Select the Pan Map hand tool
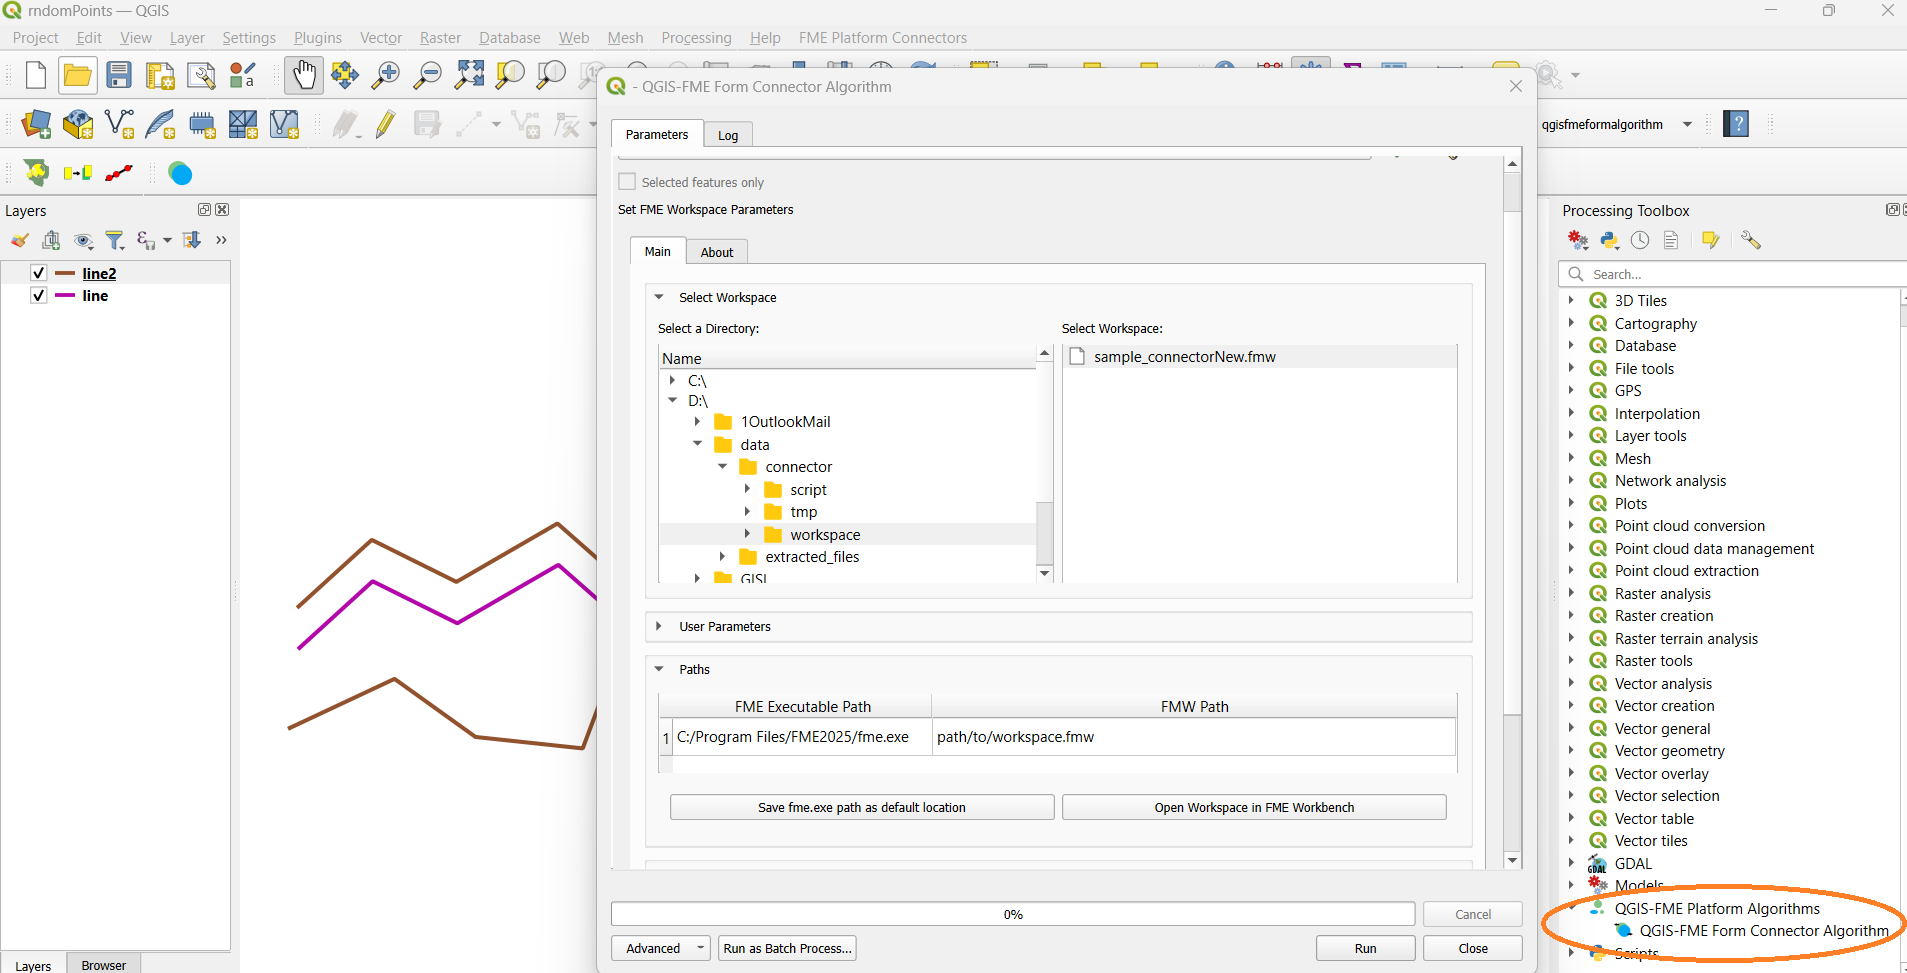 pos(304,75)
